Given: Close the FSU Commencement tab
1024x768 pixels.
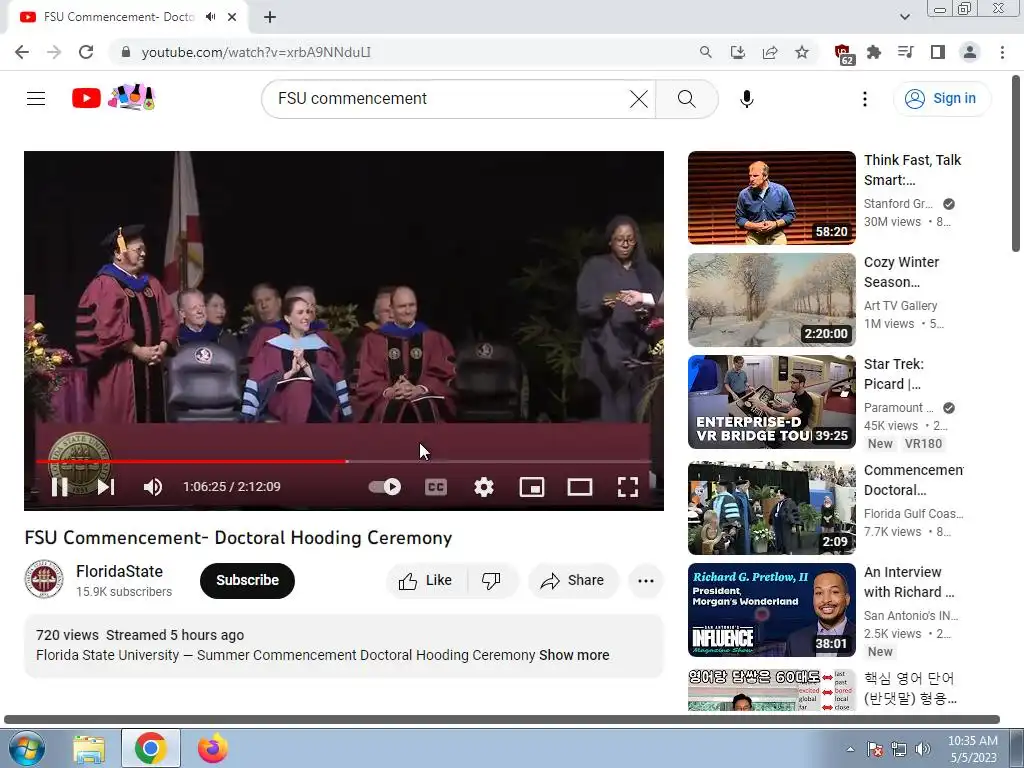Looking at the screenshot, I should point(232,17).
